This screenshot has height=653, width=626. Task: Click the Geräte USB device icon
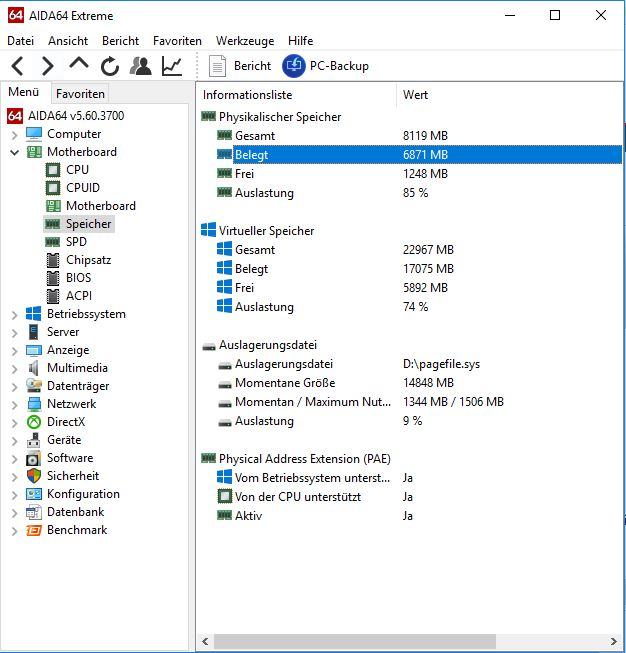click(34, 440)
